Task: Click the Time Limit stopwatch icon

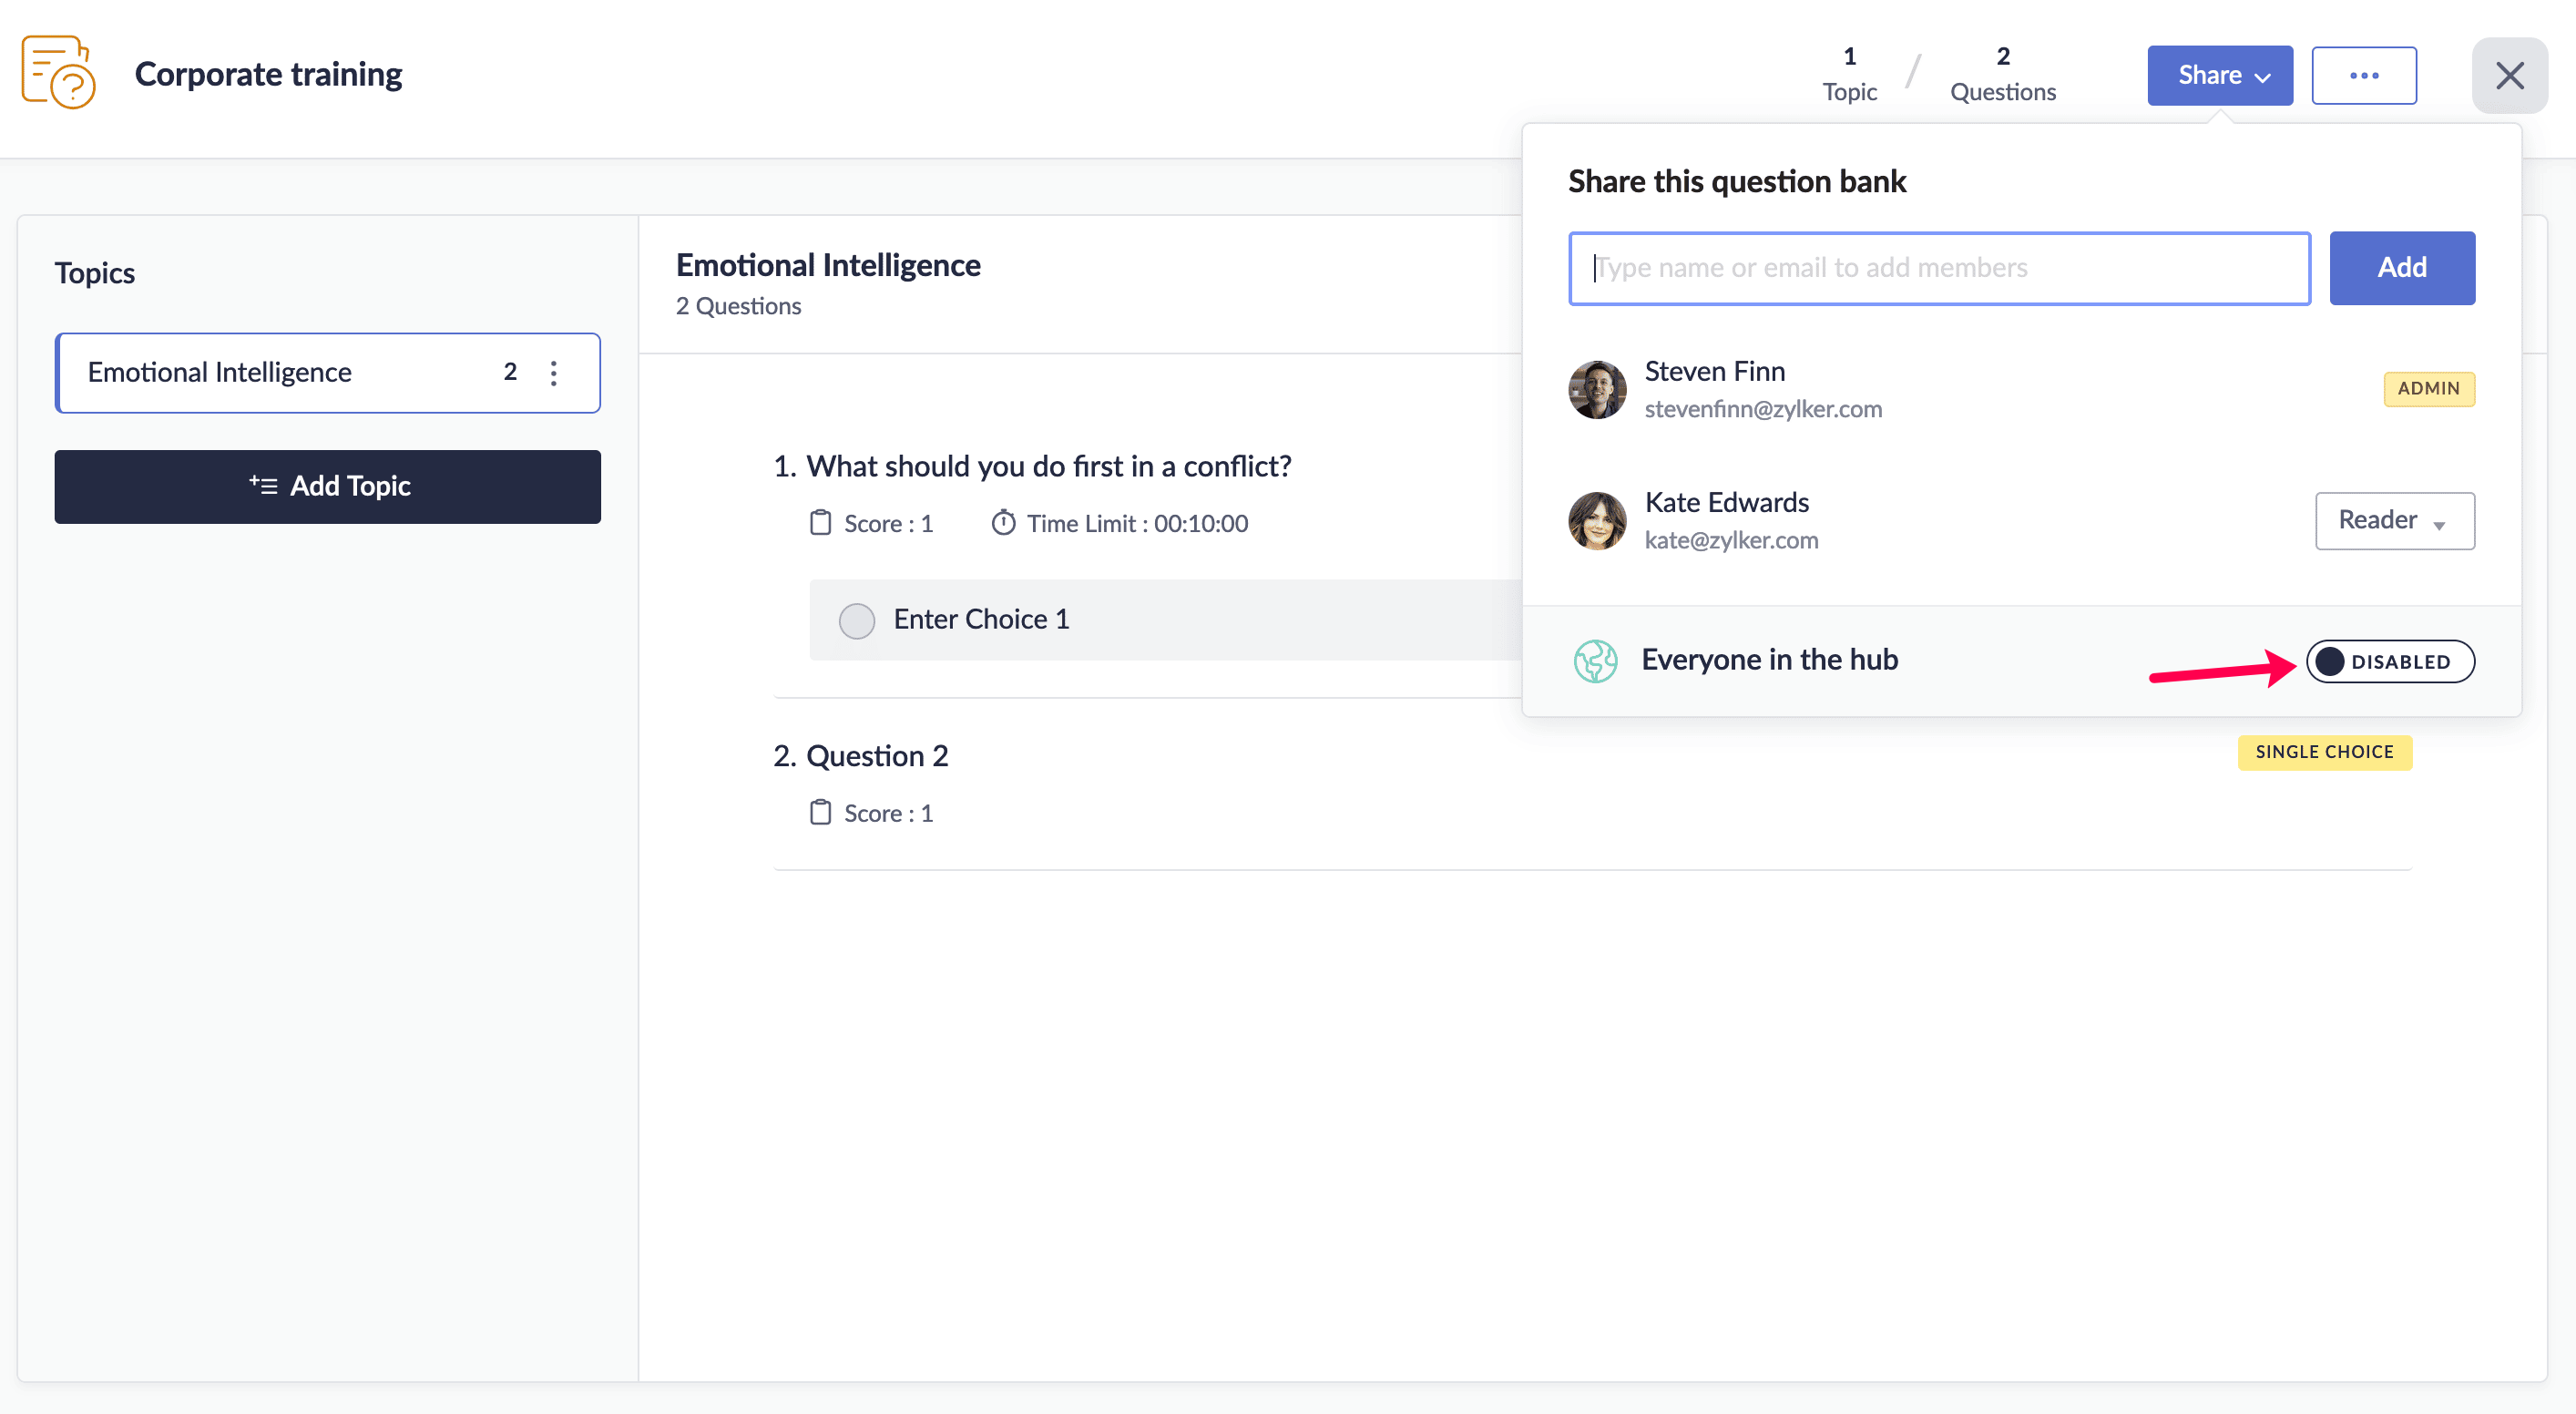Action: tap(1003, 523)
